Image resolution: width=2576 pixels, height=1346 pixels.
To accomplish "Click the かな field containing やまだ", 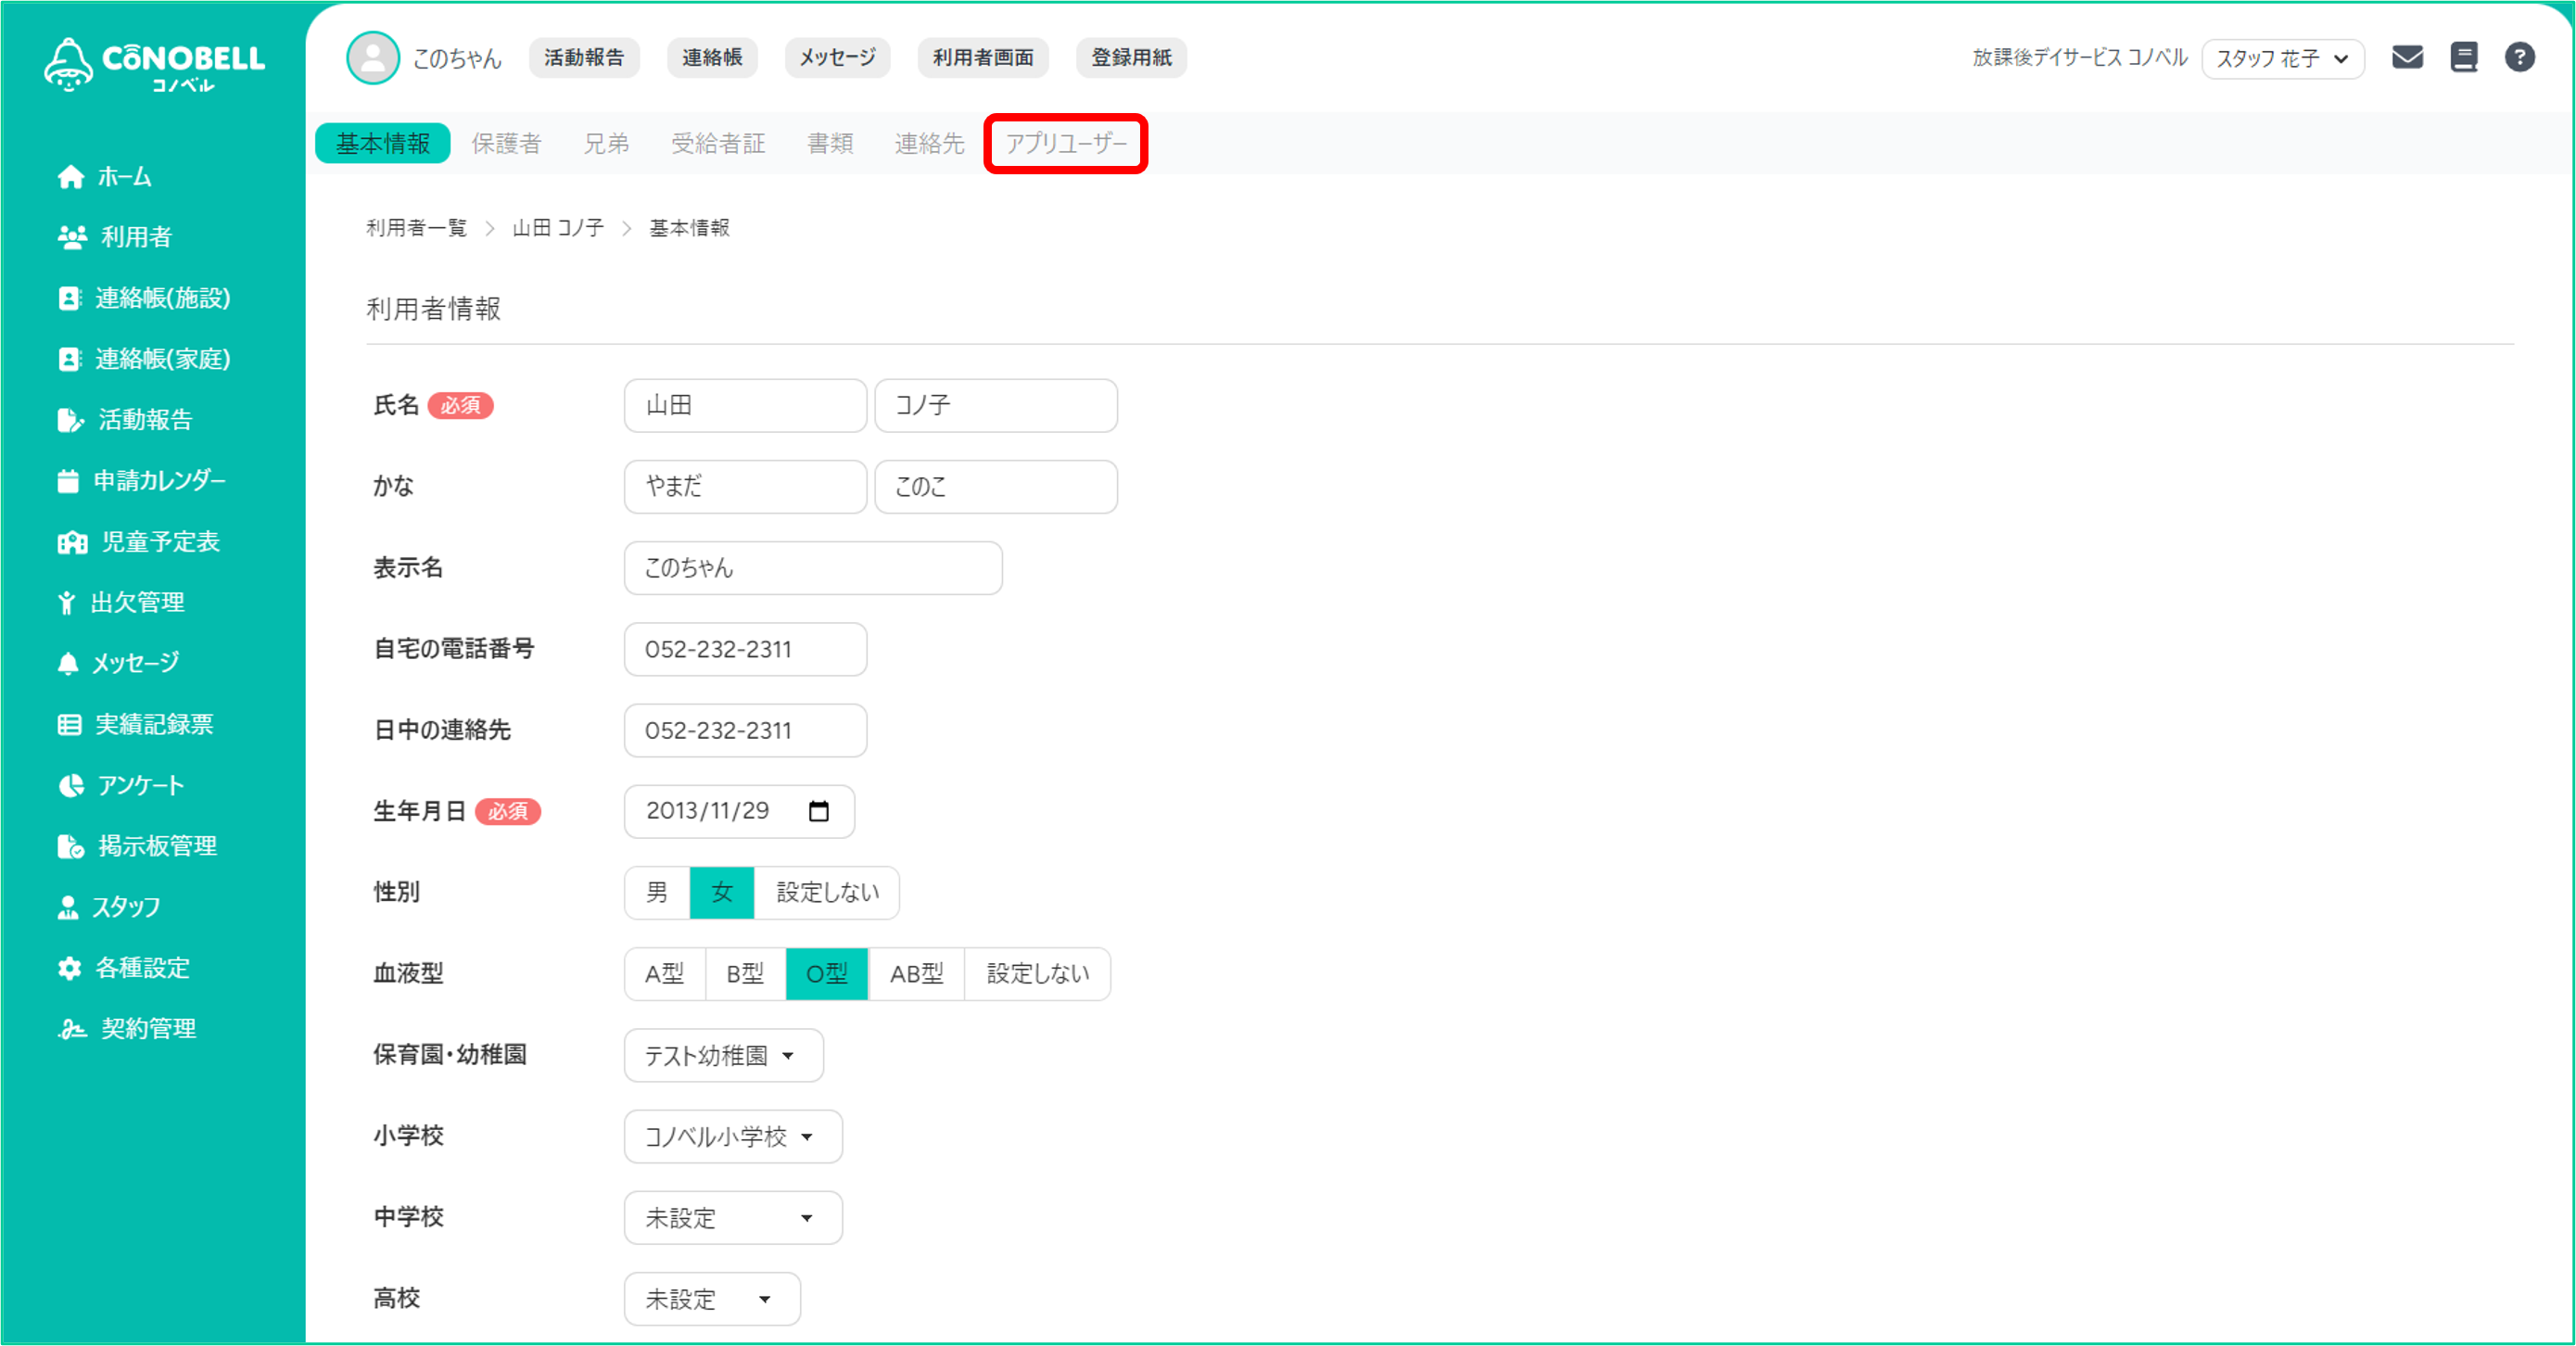I will (745, 487).
